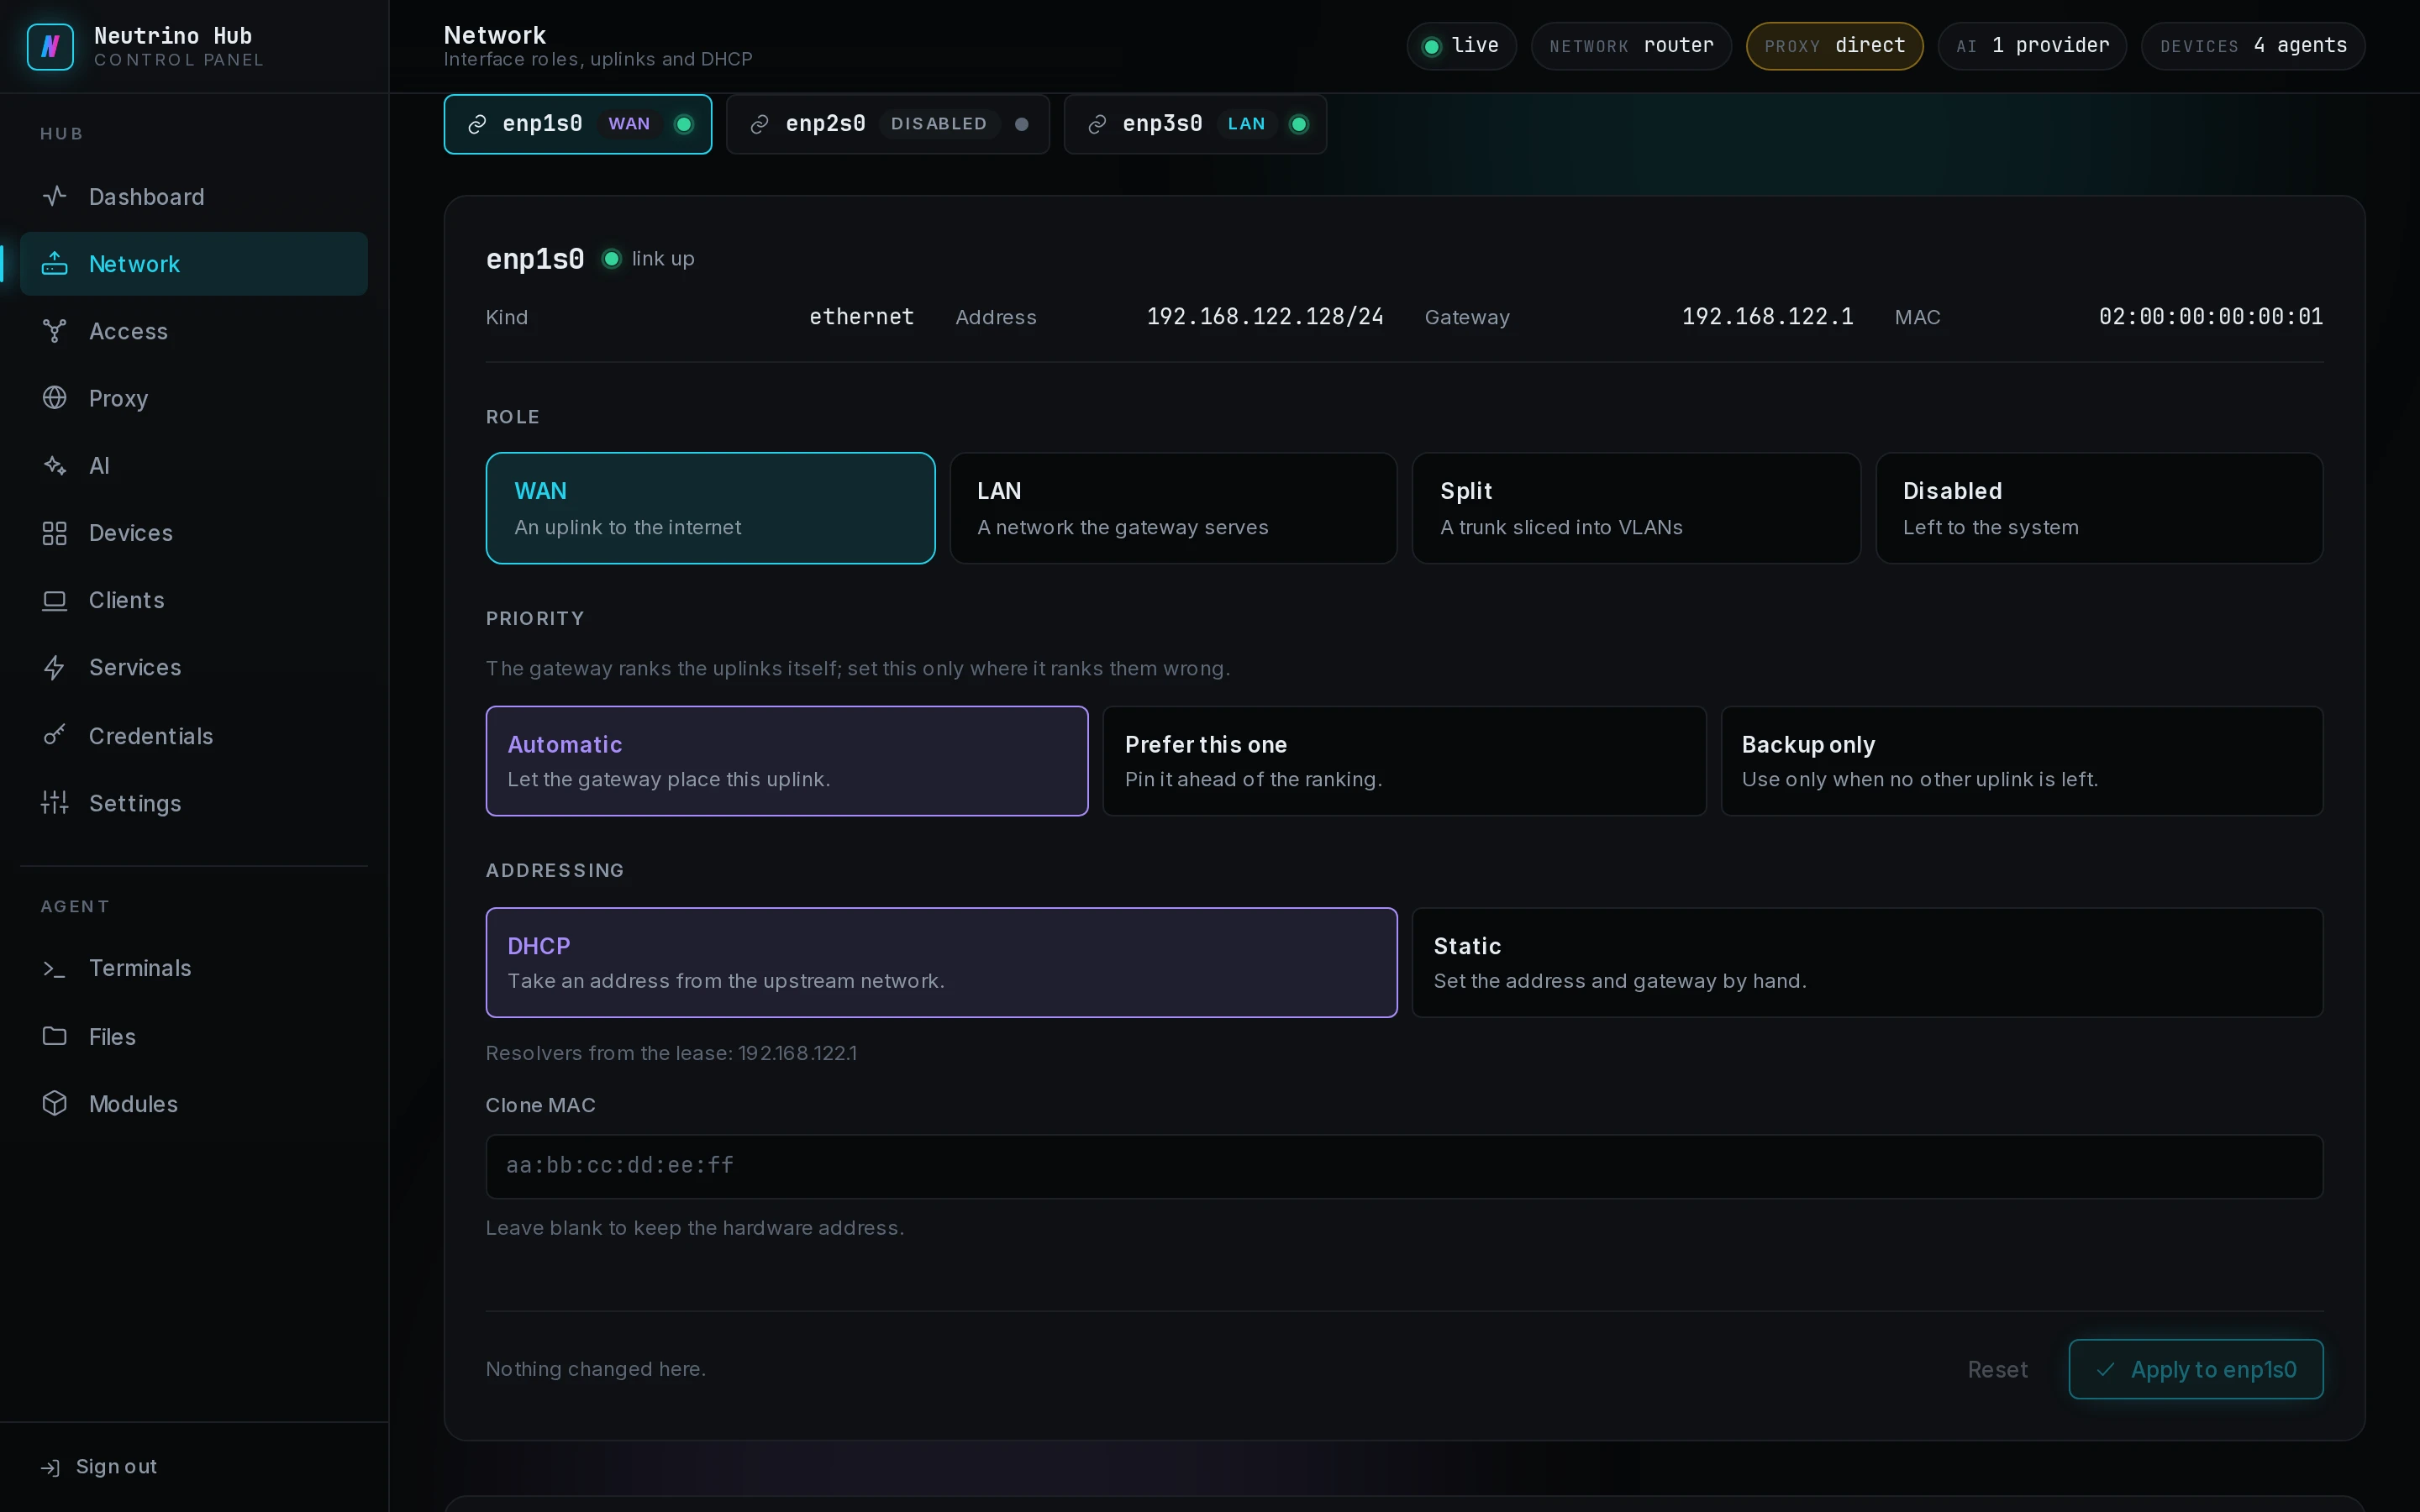This screenshot has height=1512, width=2420.
Task: Click the Reset button
Action: (x=1997, y=1369)
